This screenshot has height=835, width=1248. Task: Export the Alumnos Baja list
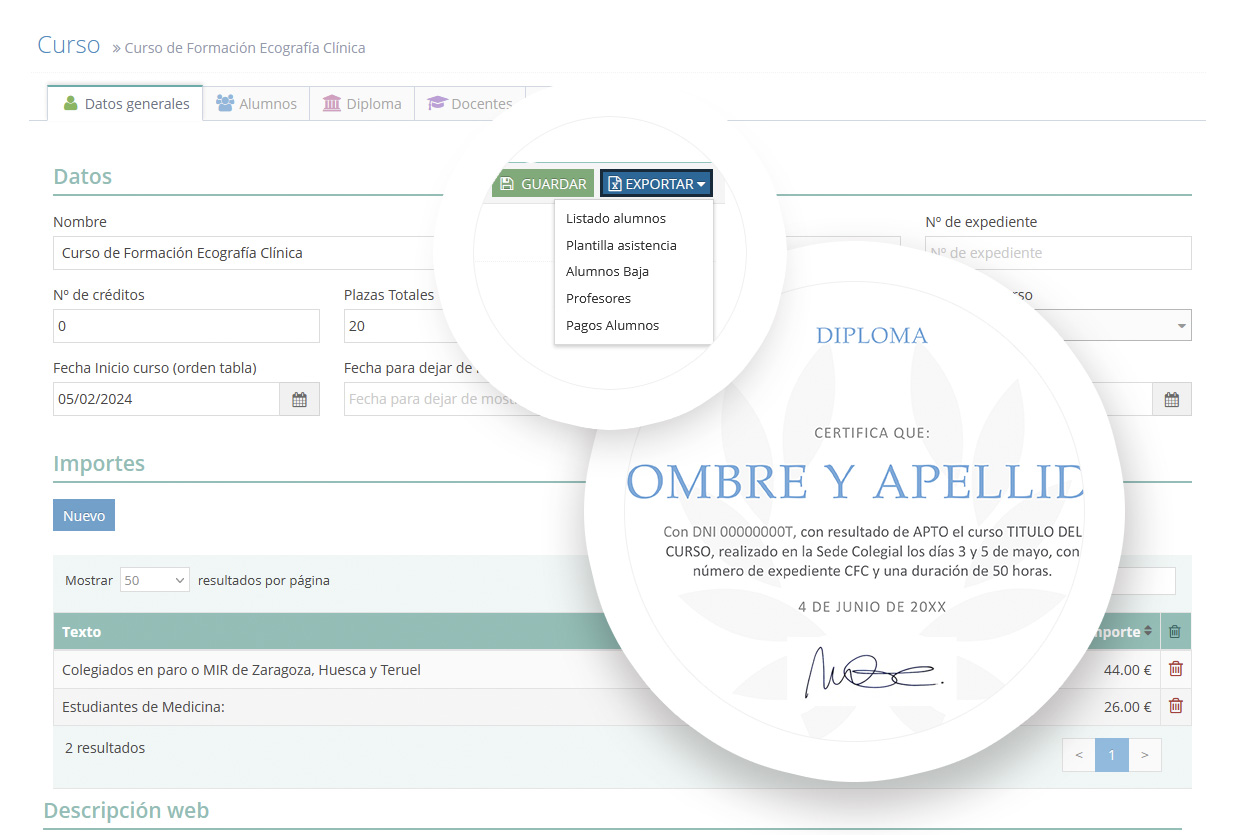coord(607,271)
